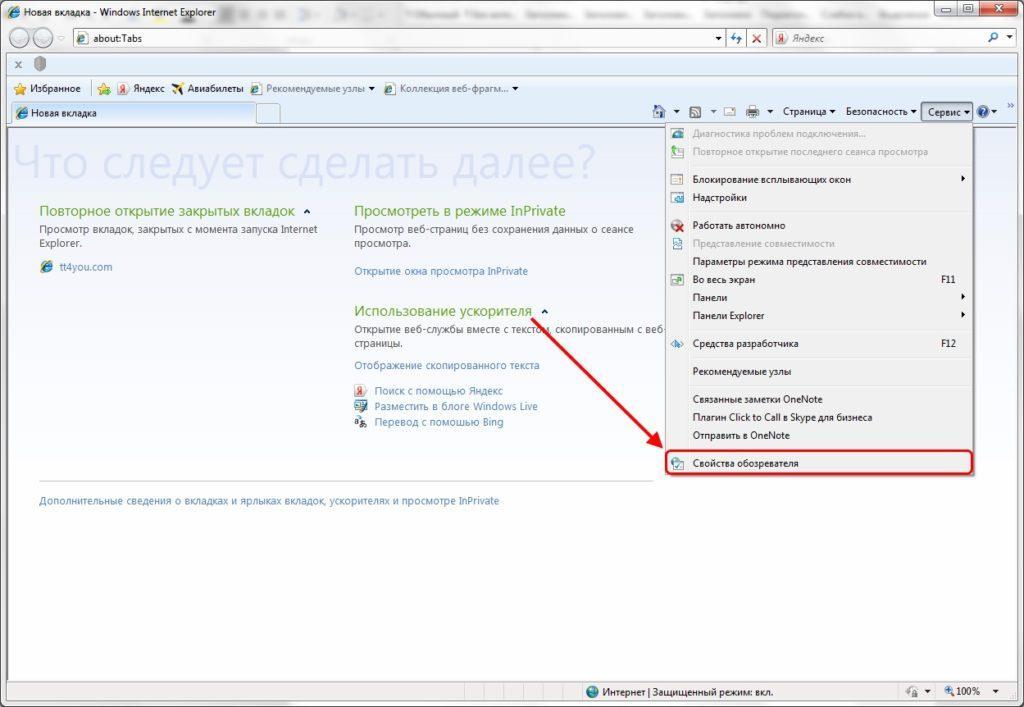
Task: Select Свойства обозревателя menu item
Action: [819, 463]
